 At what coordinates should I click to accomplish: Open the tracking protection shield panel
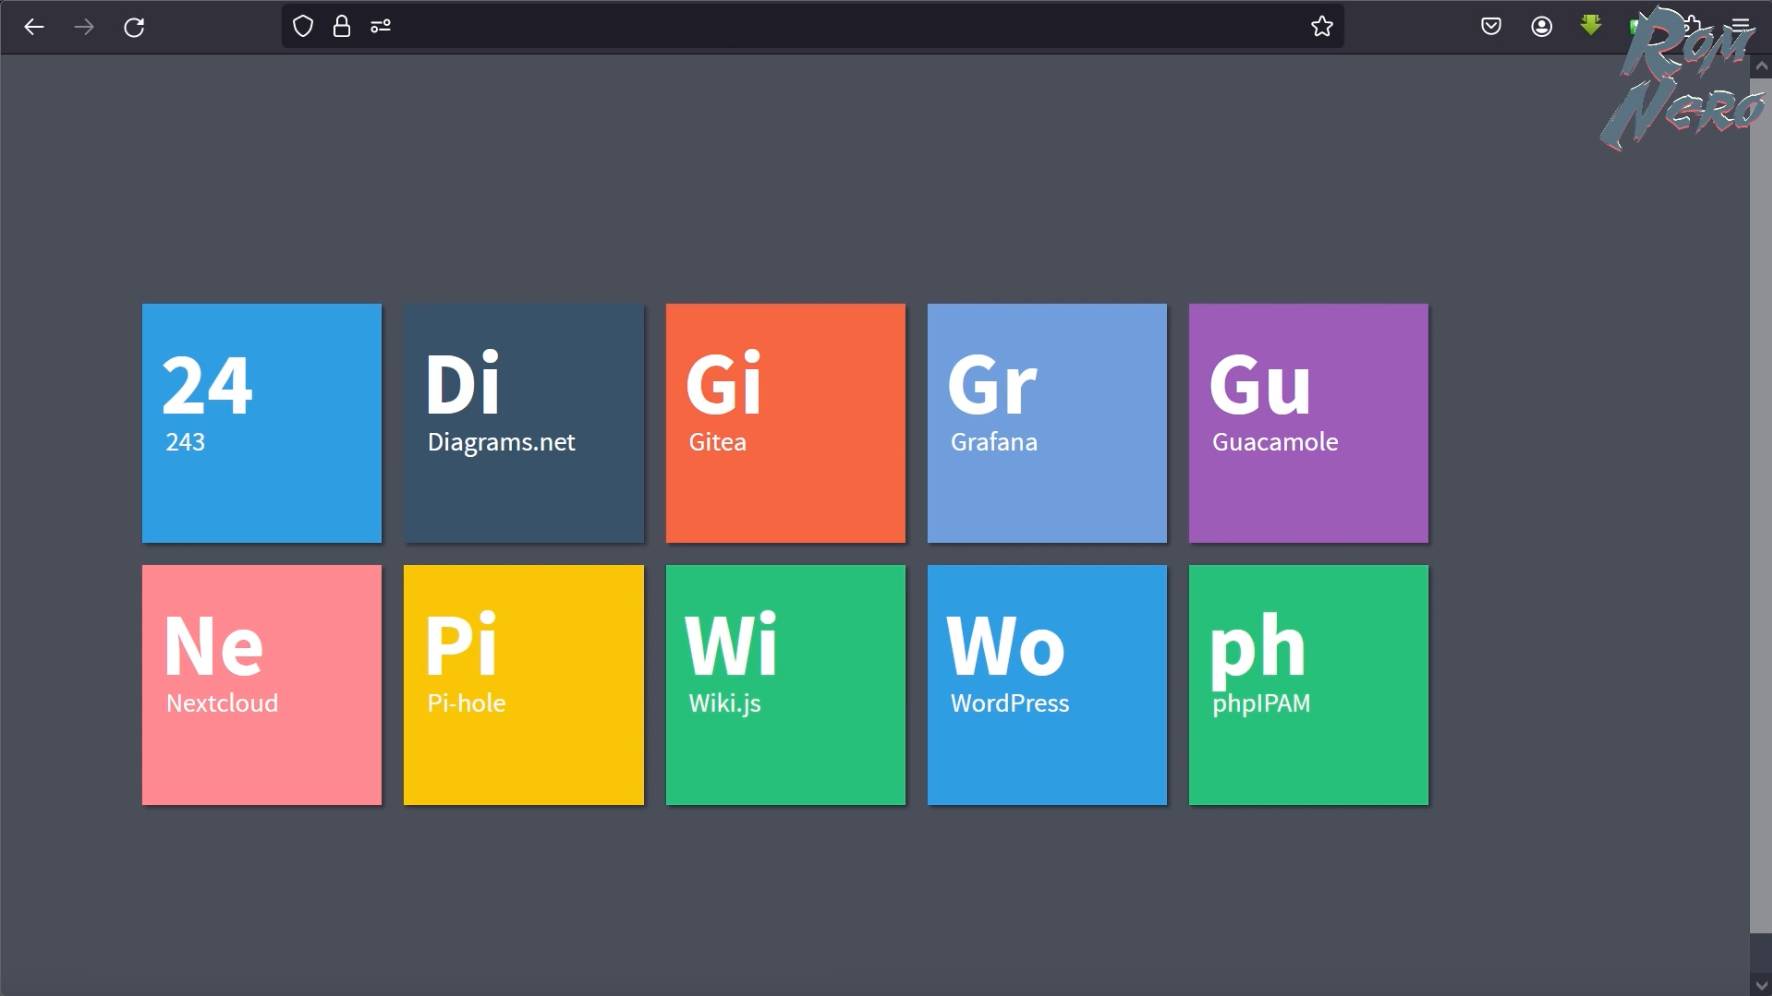pyautogui.click(x=303, y=26)
